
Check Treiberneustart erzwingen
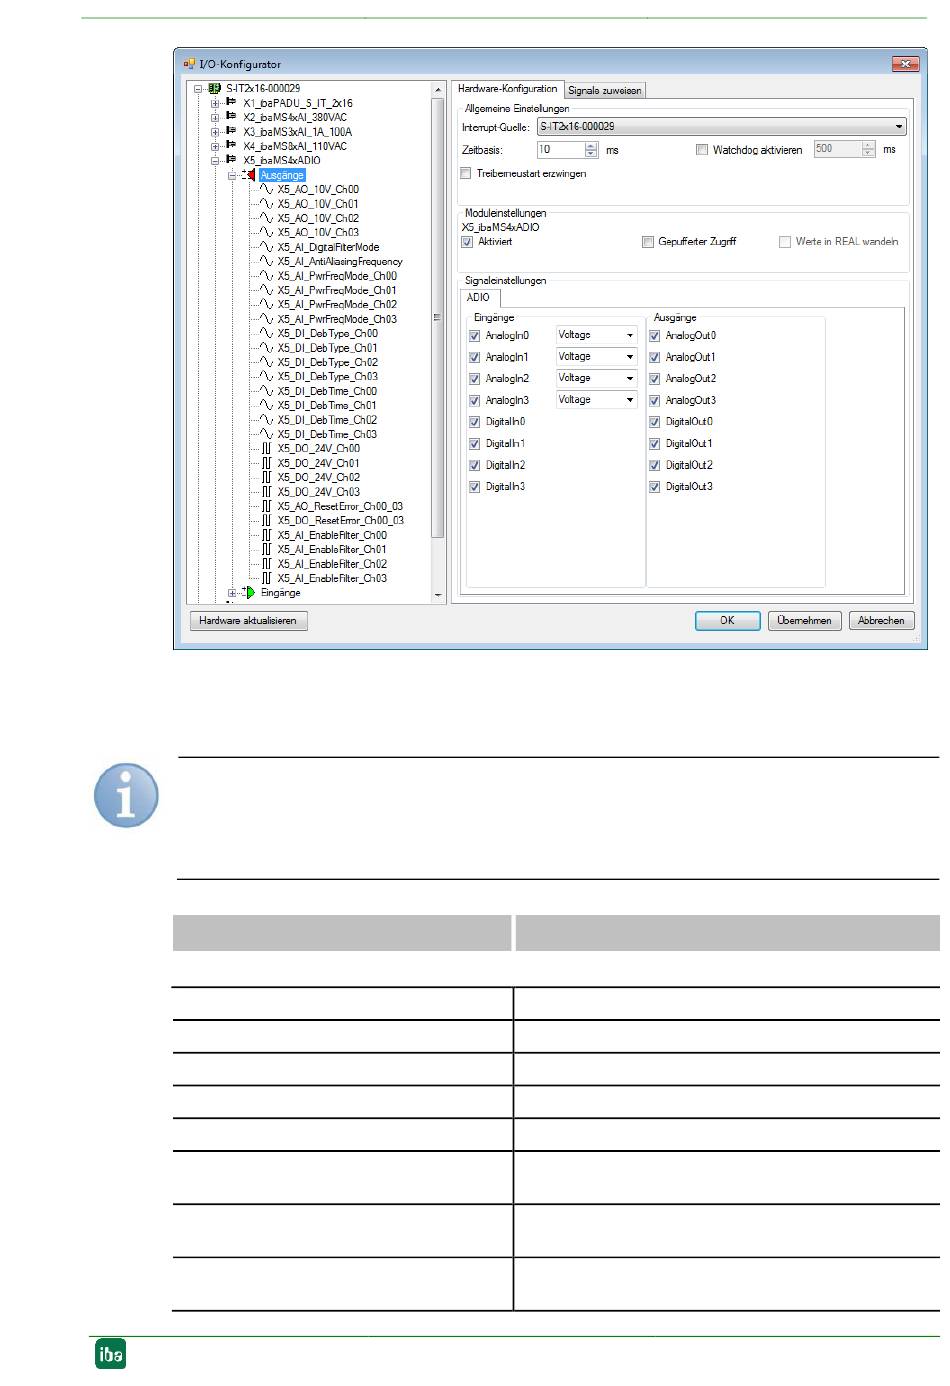coord(466,173)
